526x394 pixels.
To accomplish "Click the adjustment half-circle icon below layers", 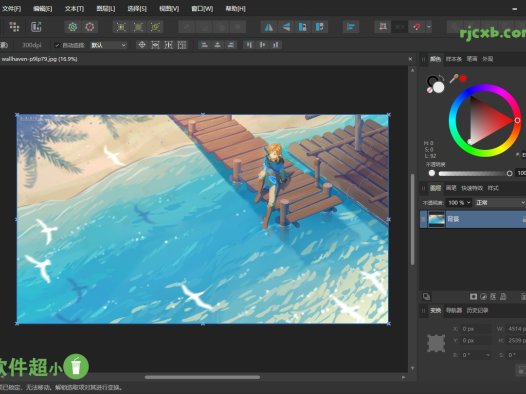I will (x=483, y=296).
